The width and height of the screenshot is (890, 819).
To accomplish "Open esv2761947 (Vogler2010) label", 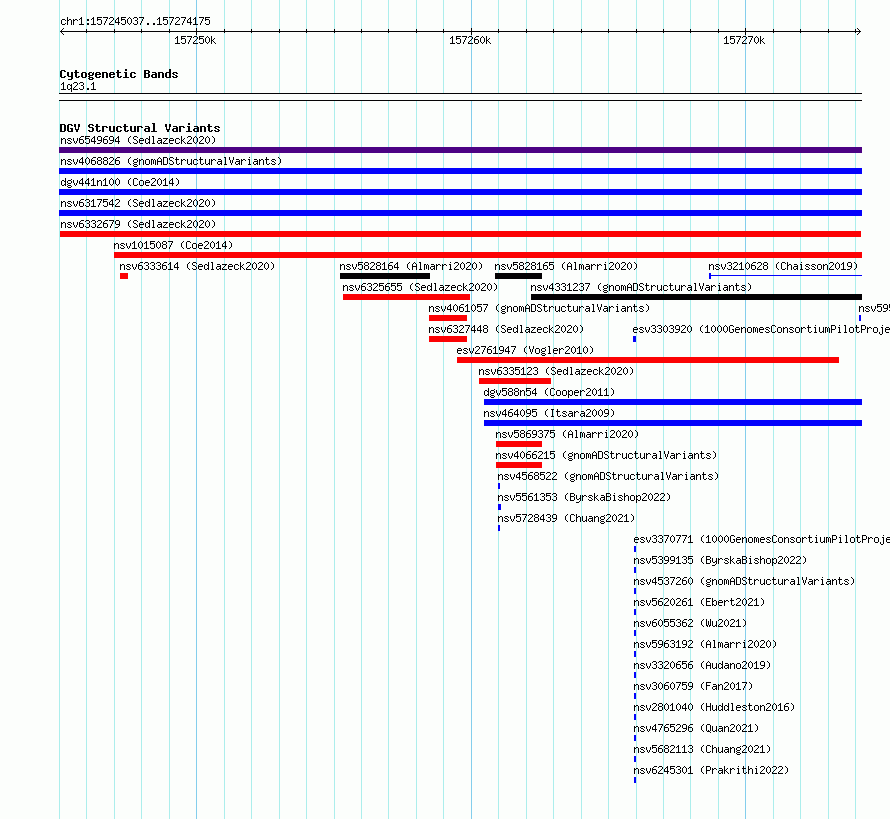I will [x=525, y=350].
